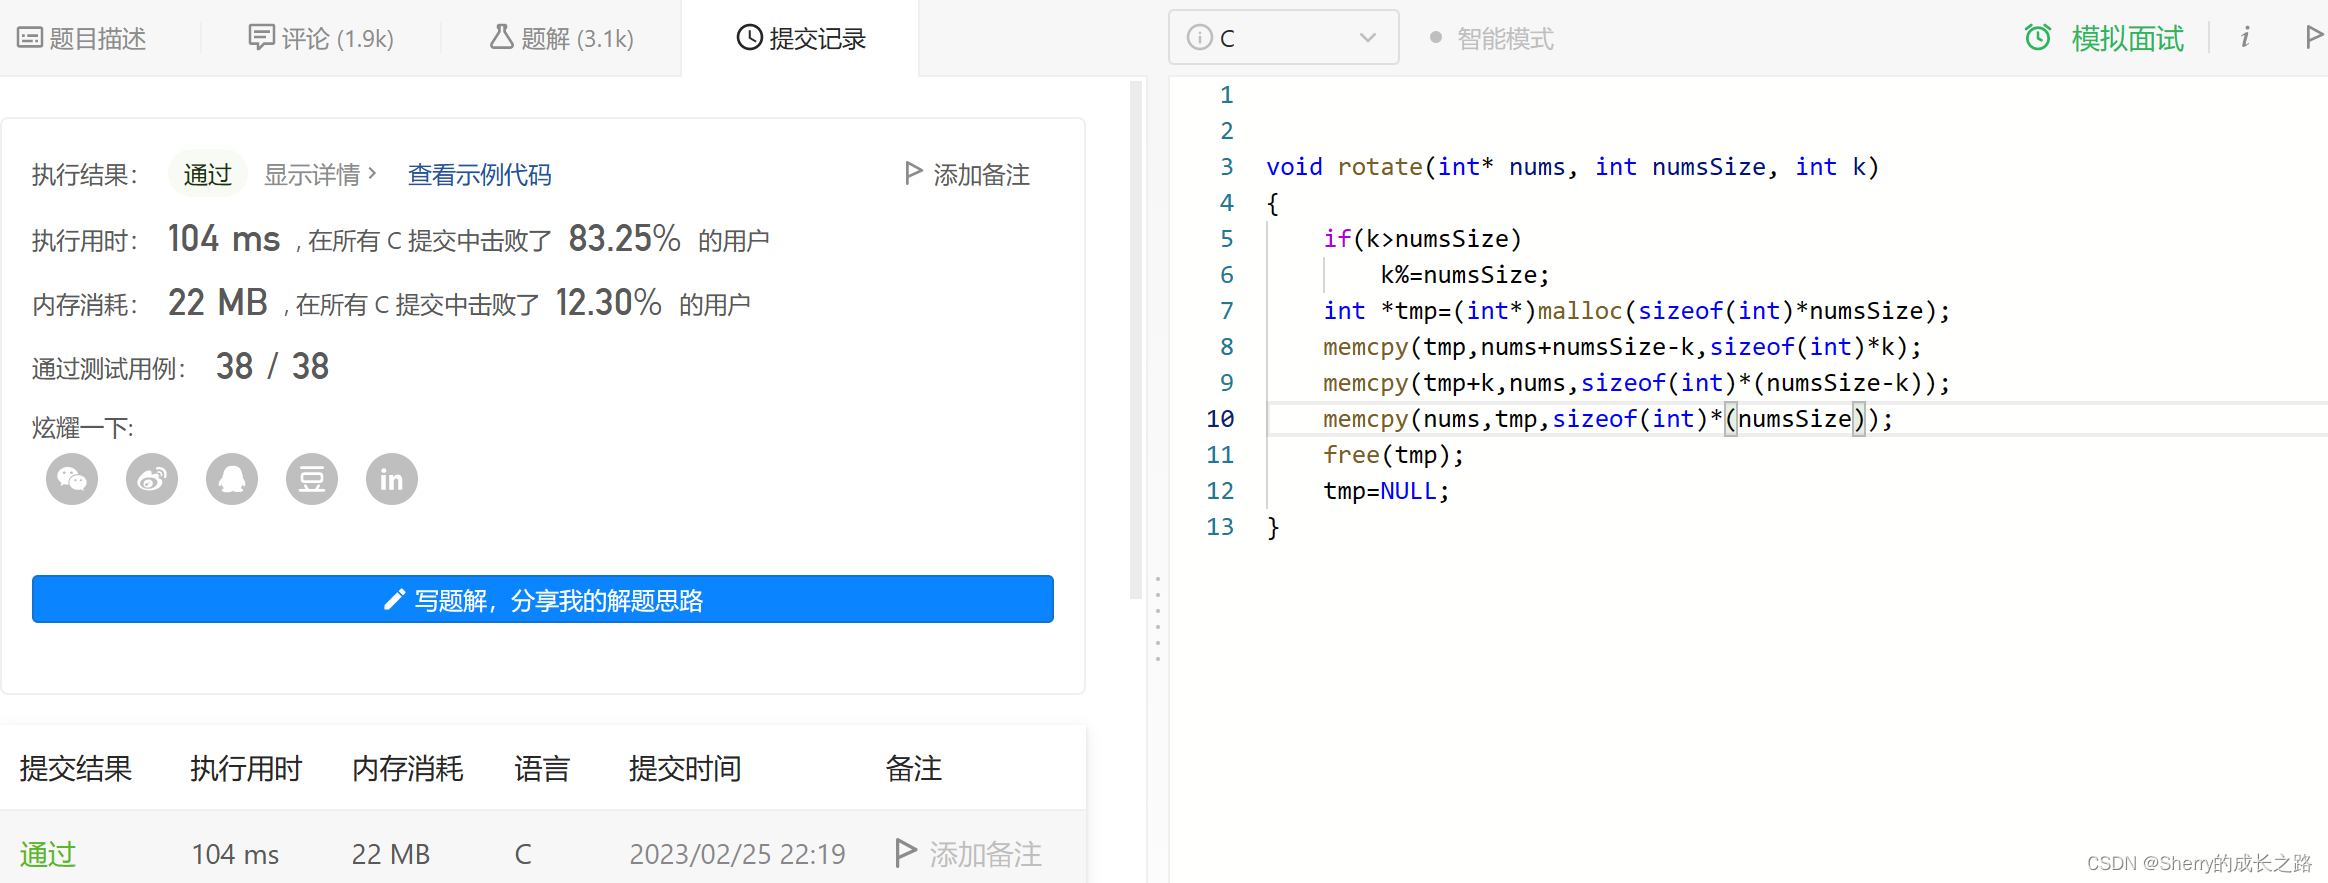Click the 12.30% memory percentile value
This screenshot has width=2328, height=883.
pos(608,302)
